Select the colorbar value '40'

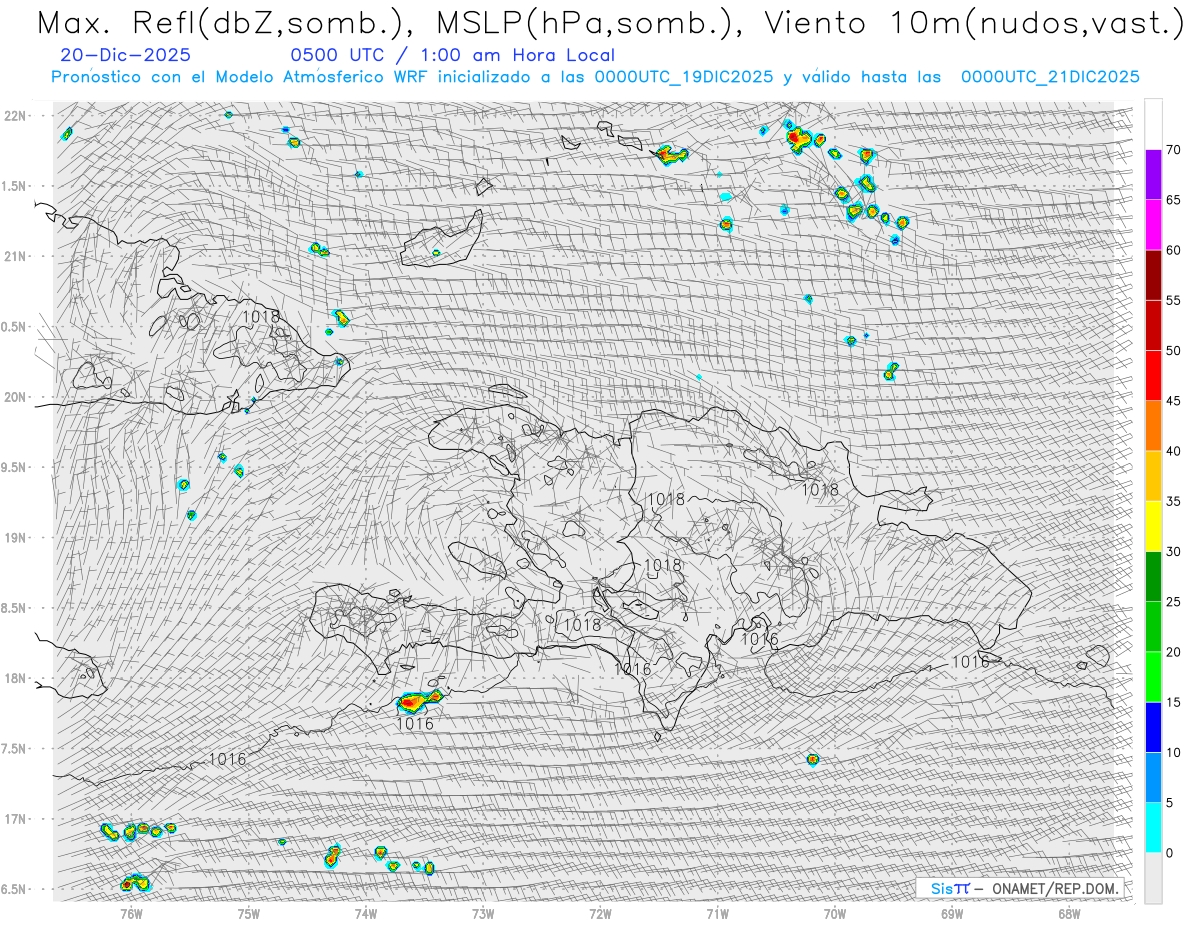point(1173,451)
